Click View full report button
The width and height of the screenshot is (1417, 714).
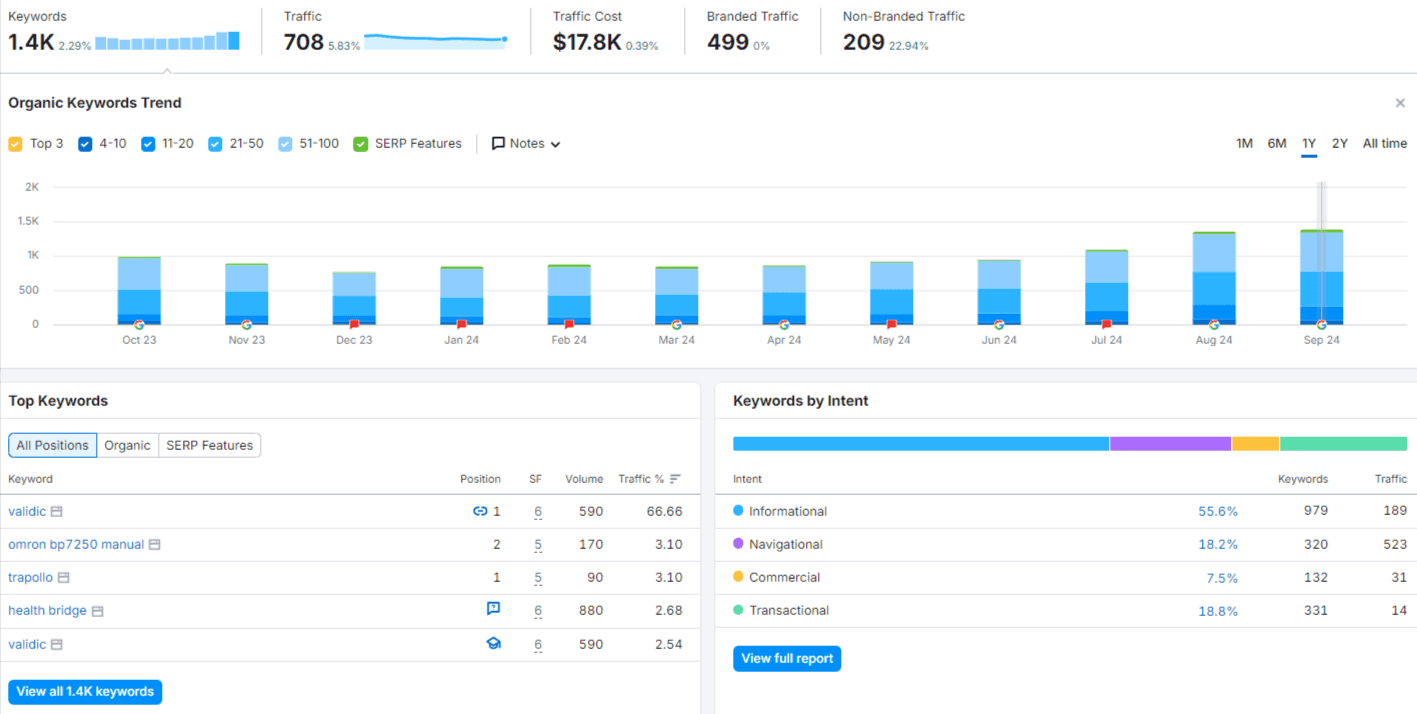pos(787,659)
